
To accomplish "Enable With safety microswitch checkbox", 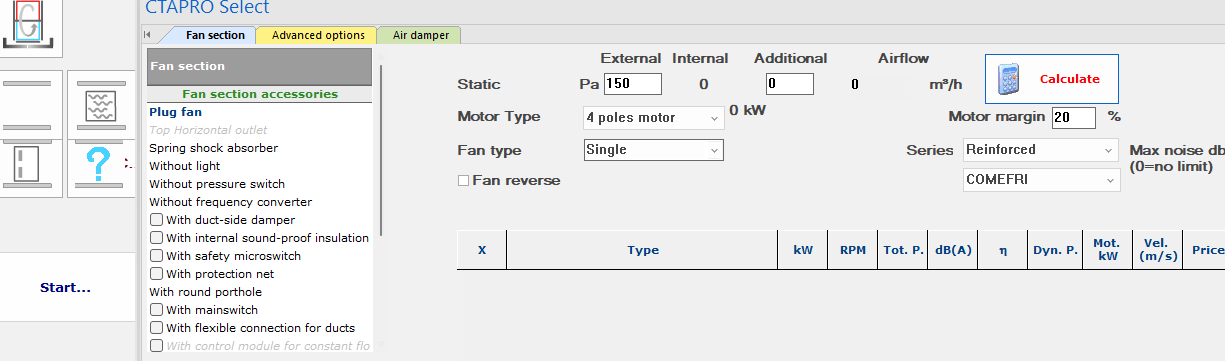I will [x=156, y=256].
